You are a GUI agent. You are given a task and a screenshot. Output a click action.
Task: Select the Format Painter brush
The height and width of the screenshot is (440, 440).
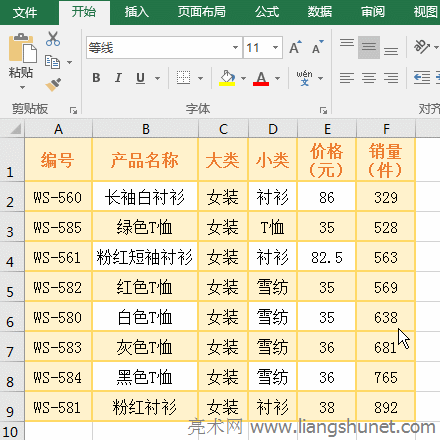[53, 85]
